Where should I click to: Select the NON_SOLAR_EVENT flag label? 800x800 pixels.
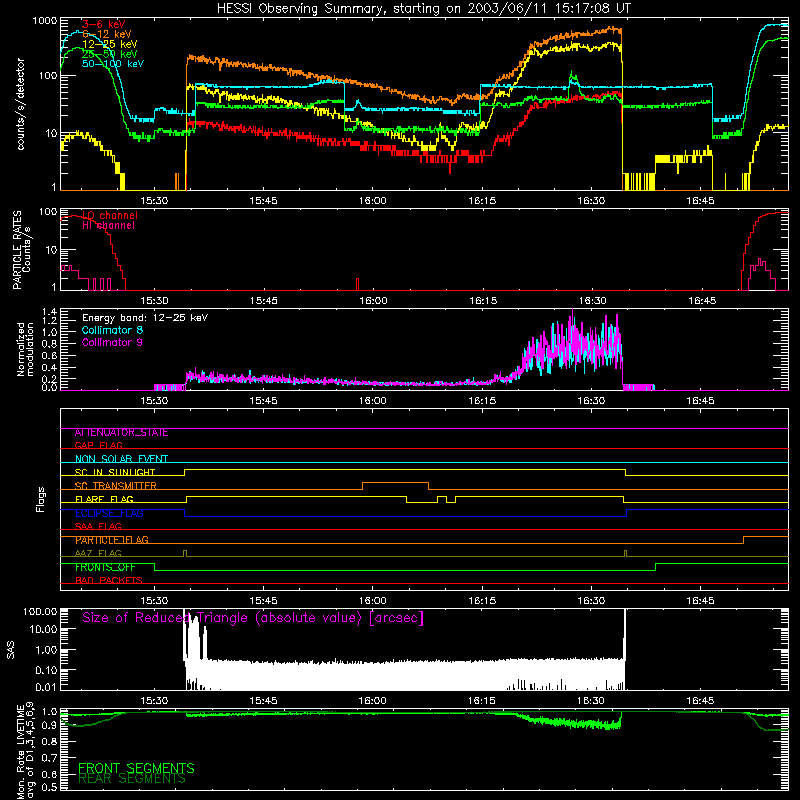coord(121,459)
